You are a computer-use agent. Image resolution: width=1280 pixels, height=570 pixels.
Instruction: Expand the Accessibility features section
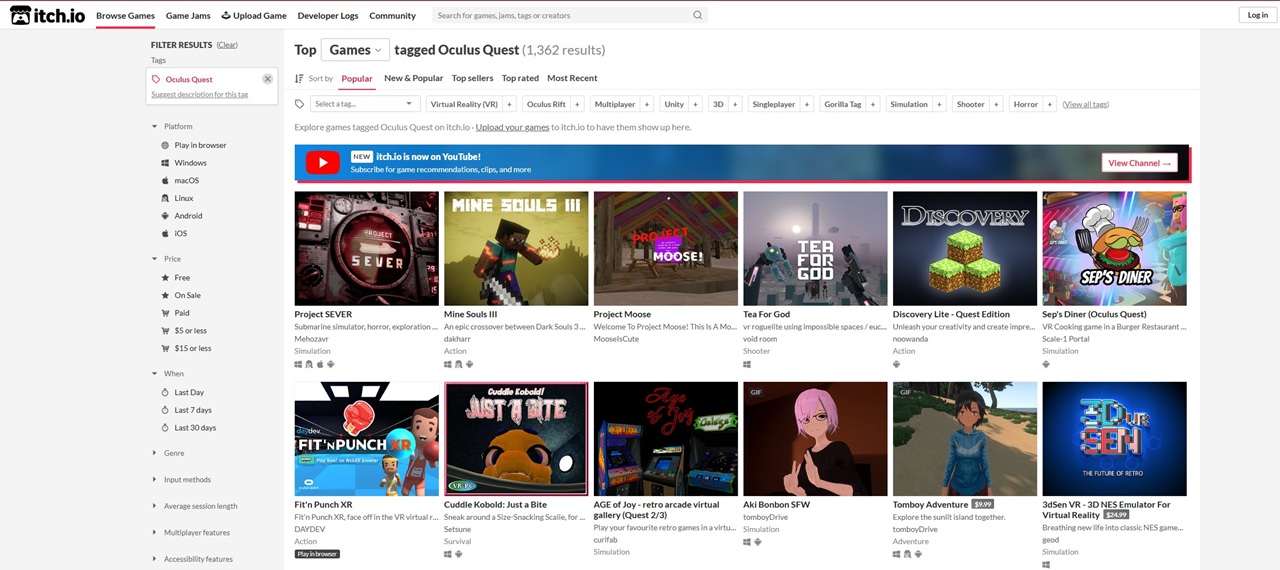[192, 559]
